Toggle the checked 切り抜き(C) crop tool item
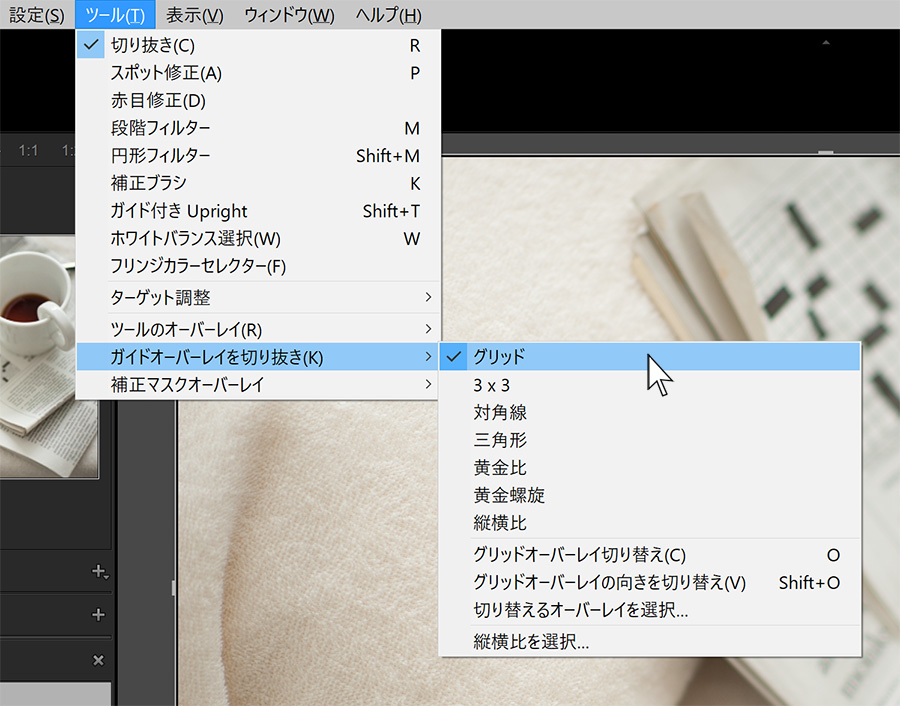The image size is (900, 706). [152, 45]
